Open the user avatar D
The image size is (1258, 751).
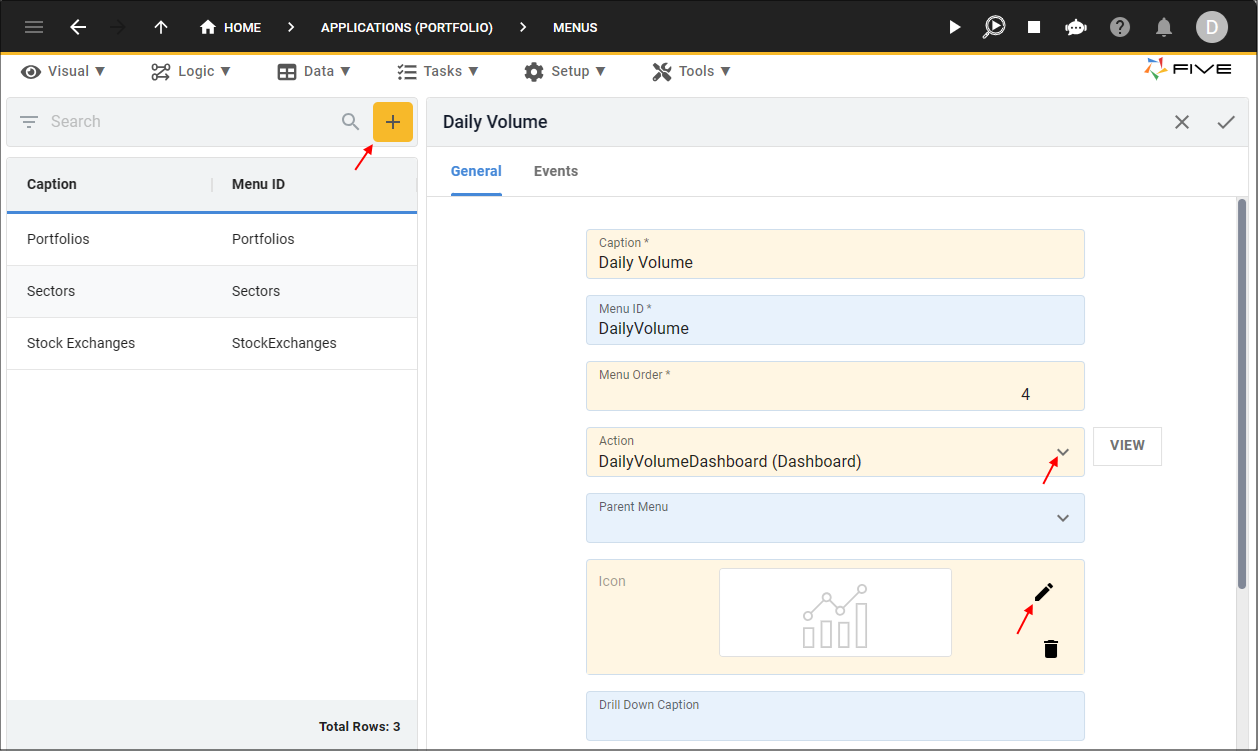pyautogui.click(x=1212, y=27)
